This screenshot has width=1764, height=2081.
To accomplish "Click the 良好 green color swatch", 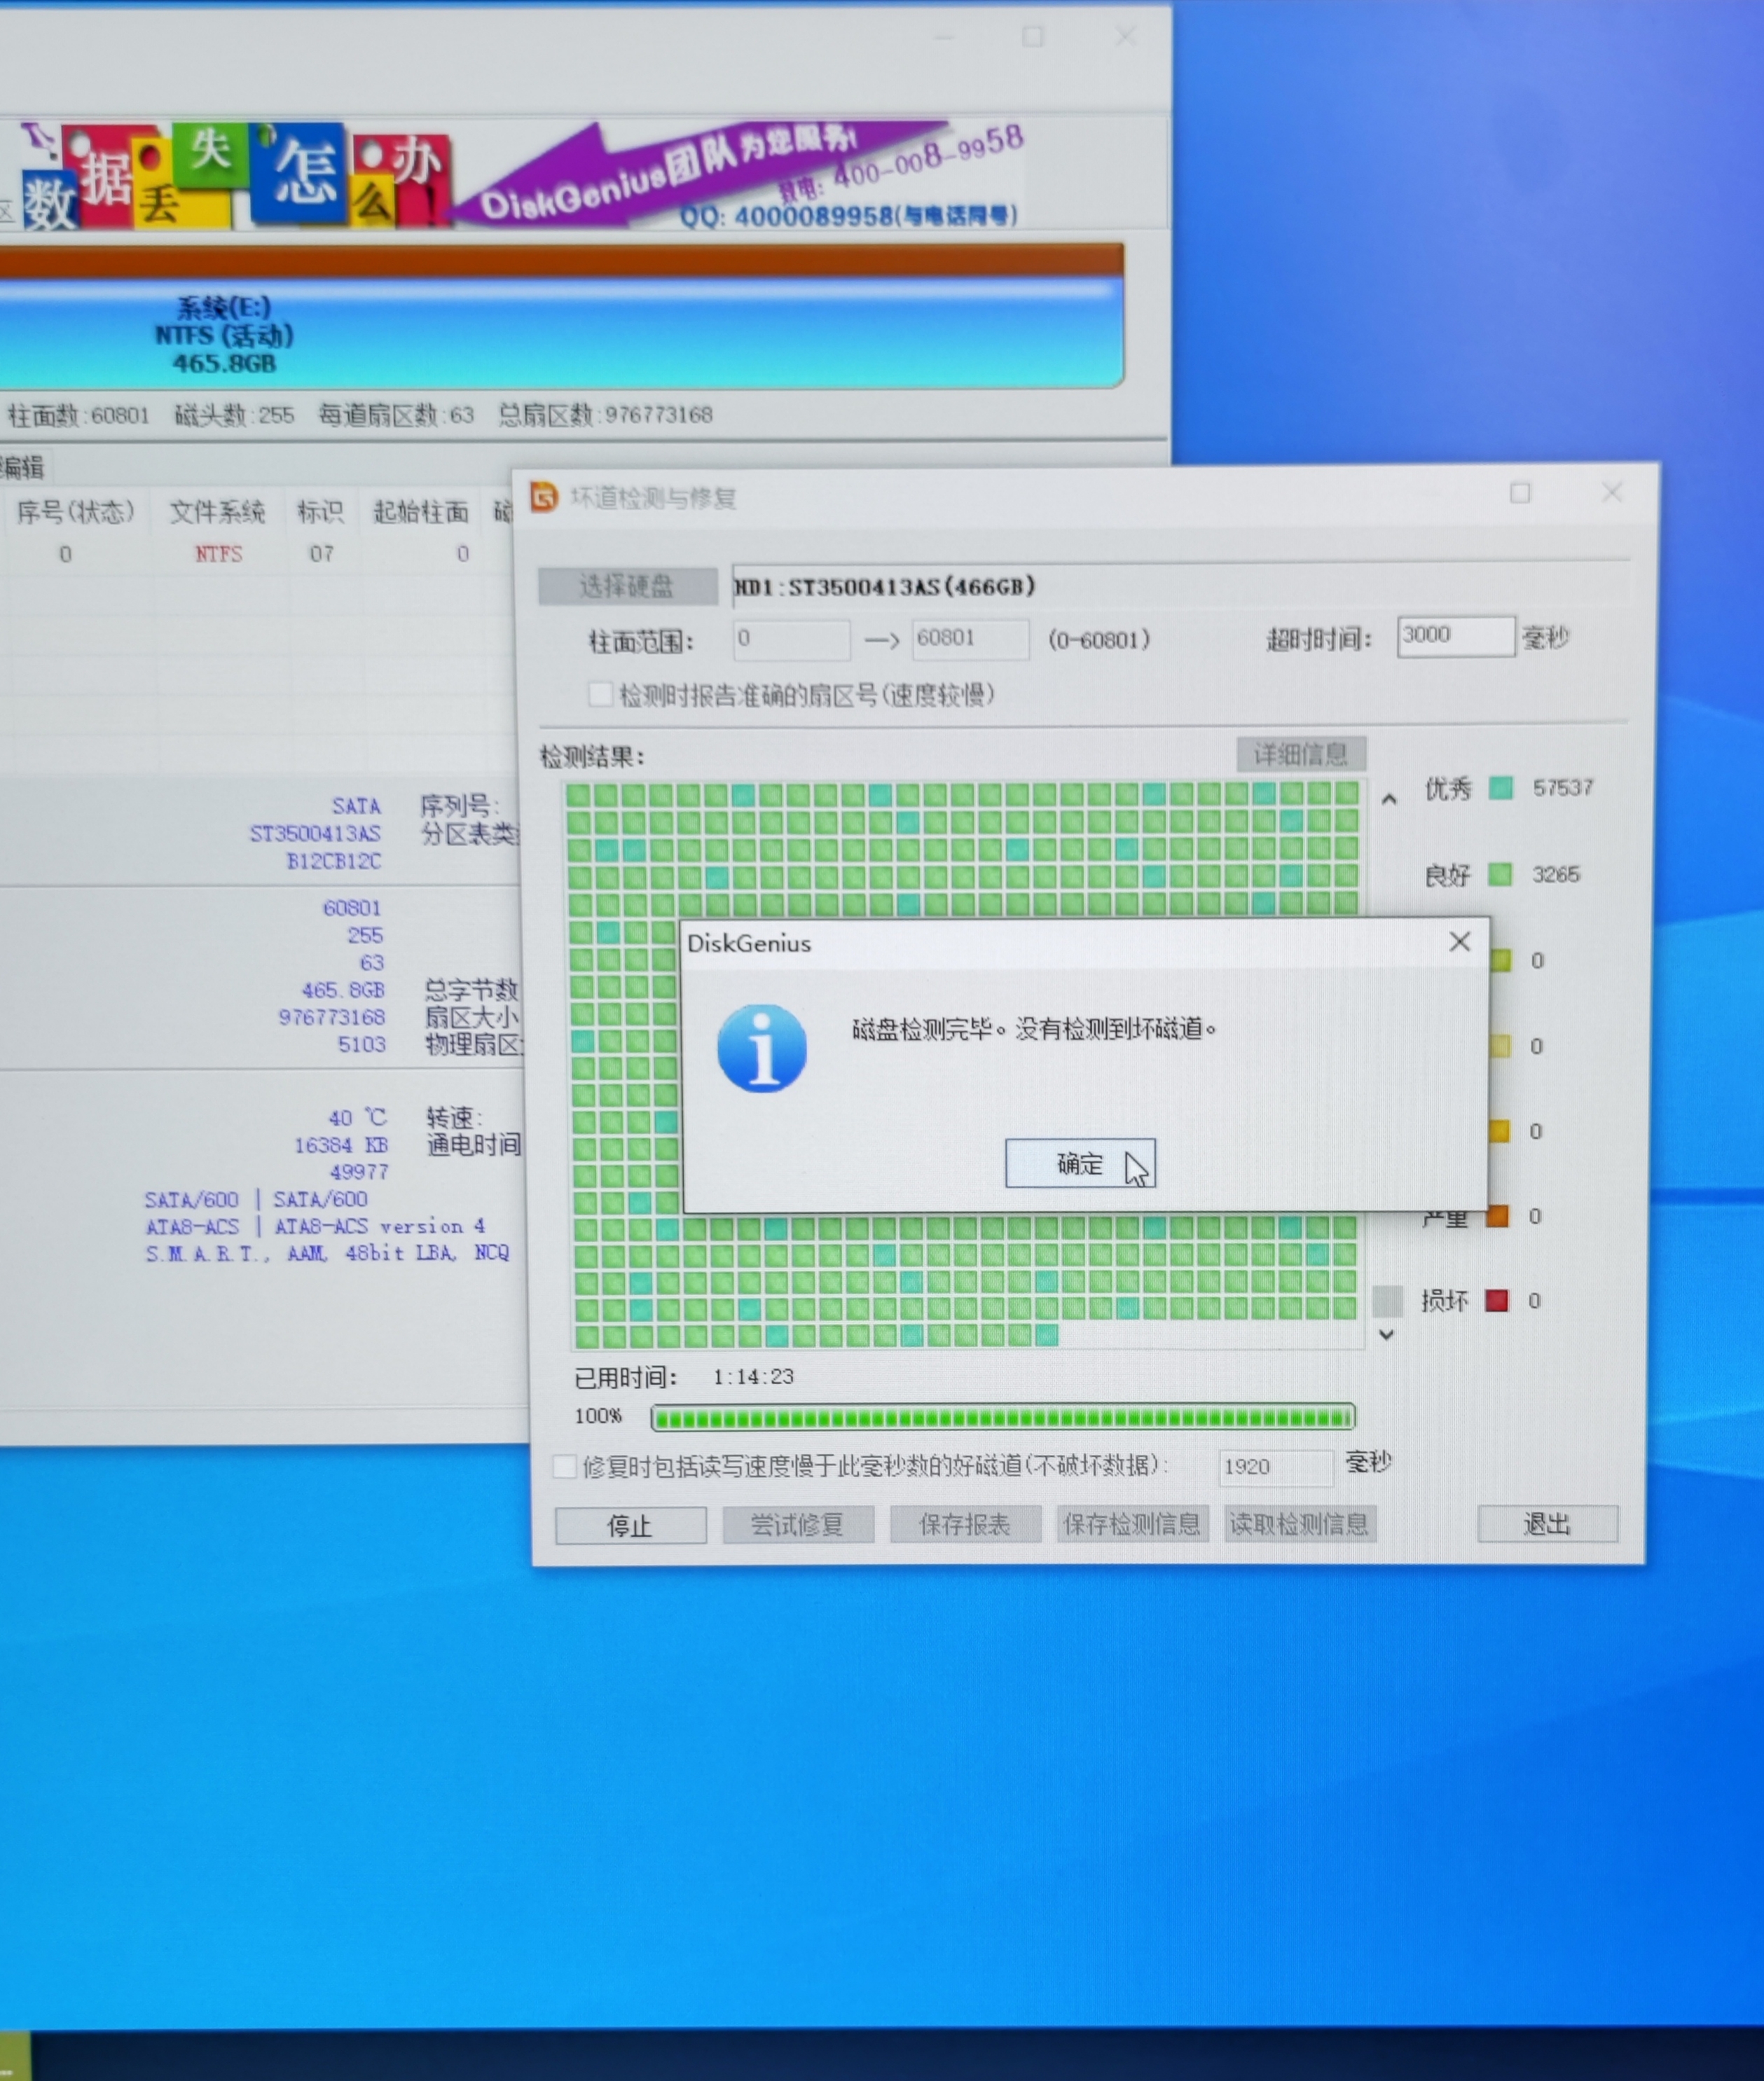I will tap(1500, 875).
